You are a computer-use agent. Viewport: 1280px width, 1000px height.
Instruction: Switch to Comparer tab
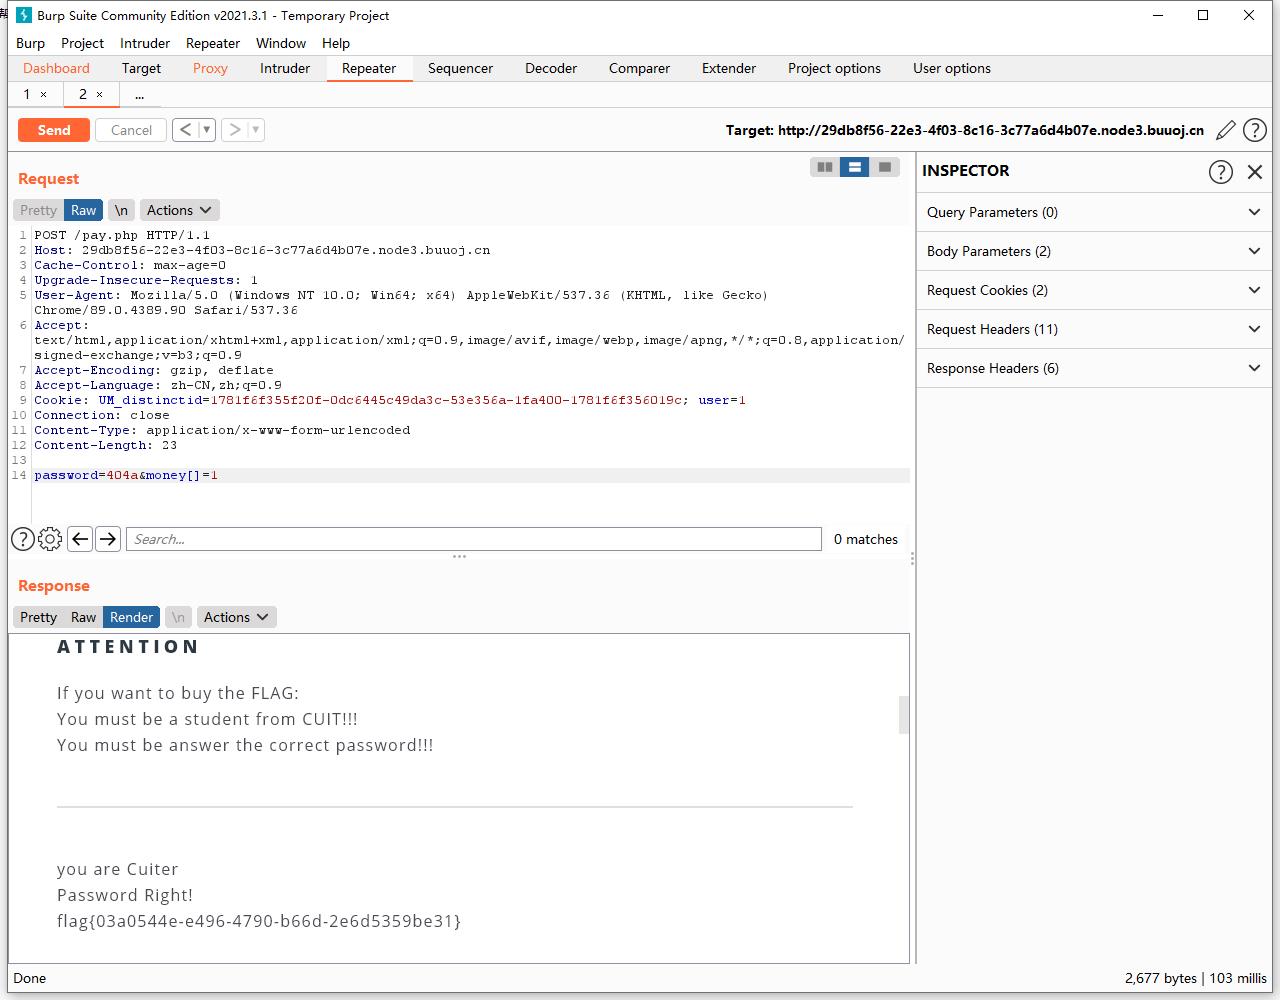point(639,68)
